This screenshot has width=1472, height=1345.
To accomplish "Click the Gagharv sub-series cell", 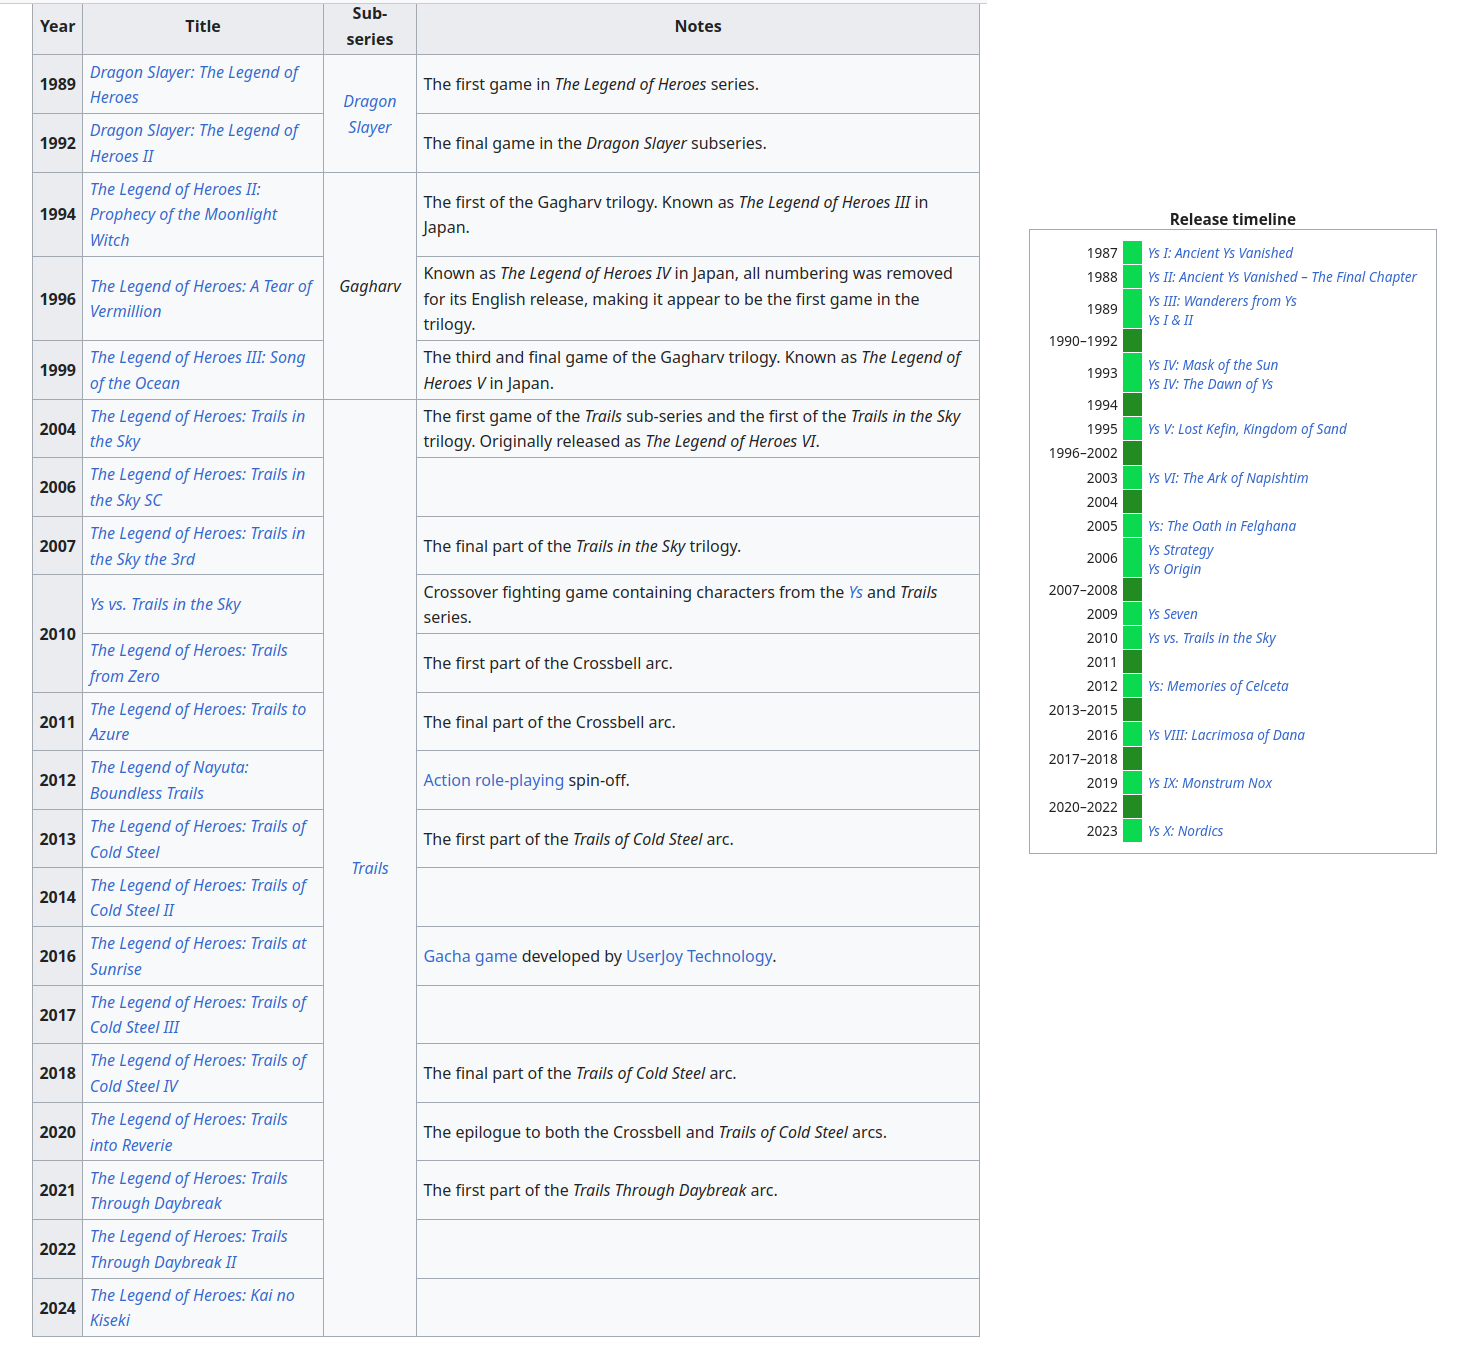I will pyautogui.click(x=370, y=286).
